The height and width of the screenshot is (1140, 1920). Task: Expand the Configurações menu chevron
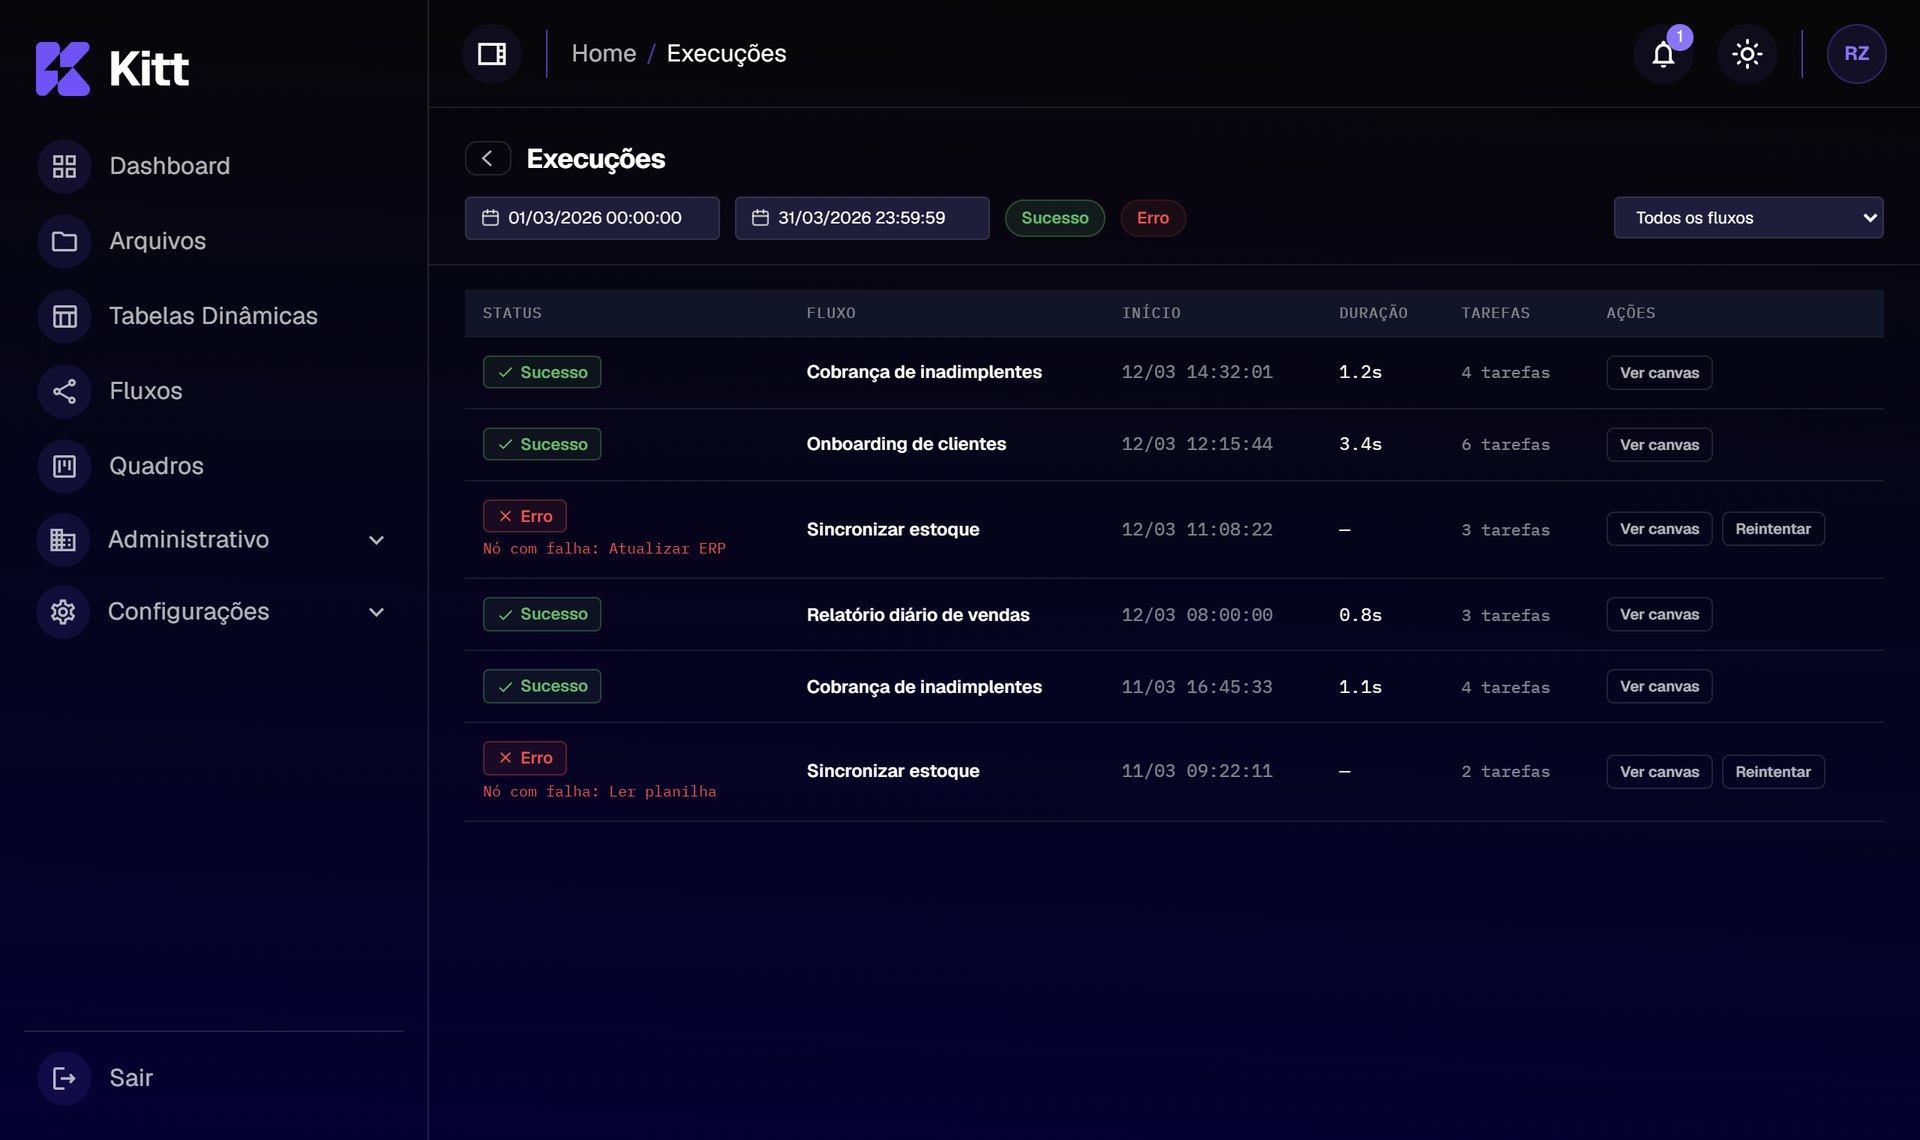376,612
